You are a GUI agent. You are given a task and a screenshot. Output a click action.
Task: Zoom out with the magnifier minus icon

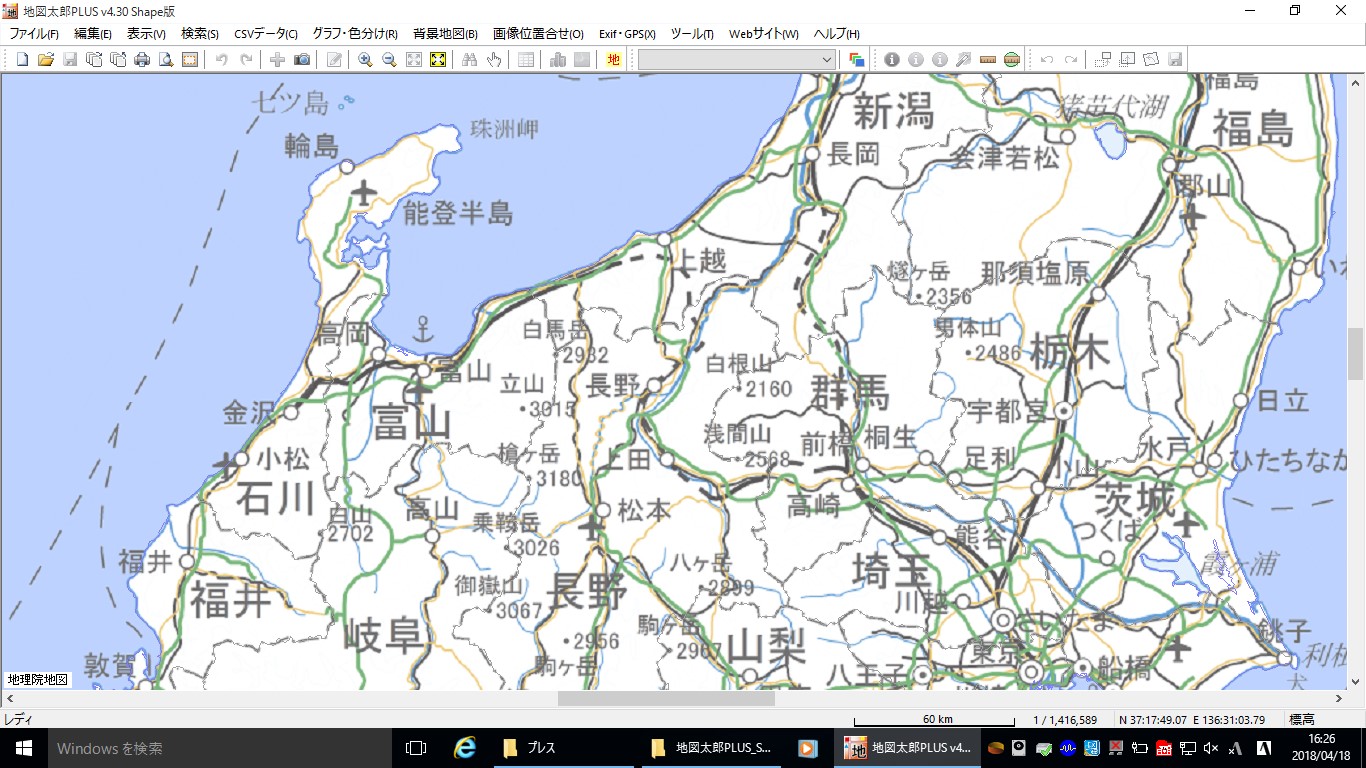pyautogui.click(x=389, y=60)
